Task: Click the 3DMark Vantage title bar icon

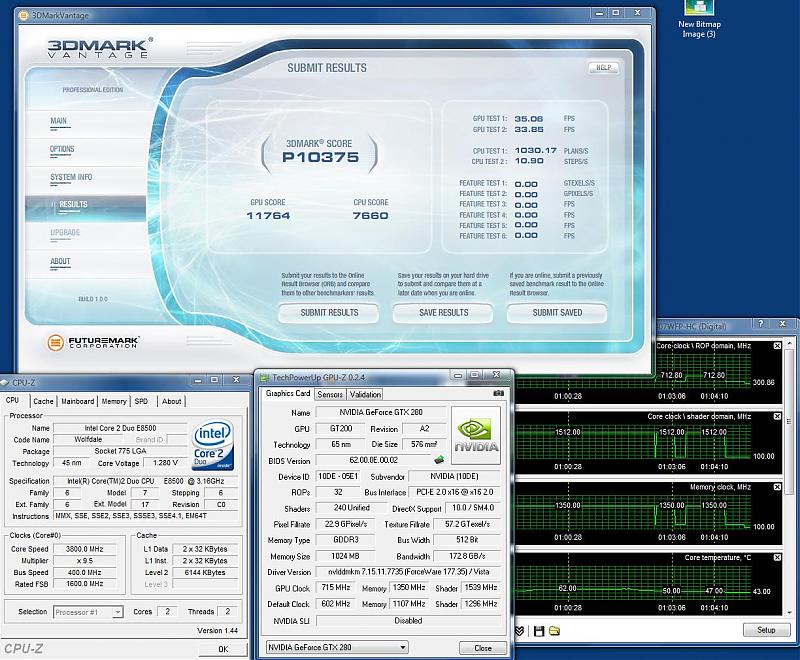Action: [x=23, y=15]
